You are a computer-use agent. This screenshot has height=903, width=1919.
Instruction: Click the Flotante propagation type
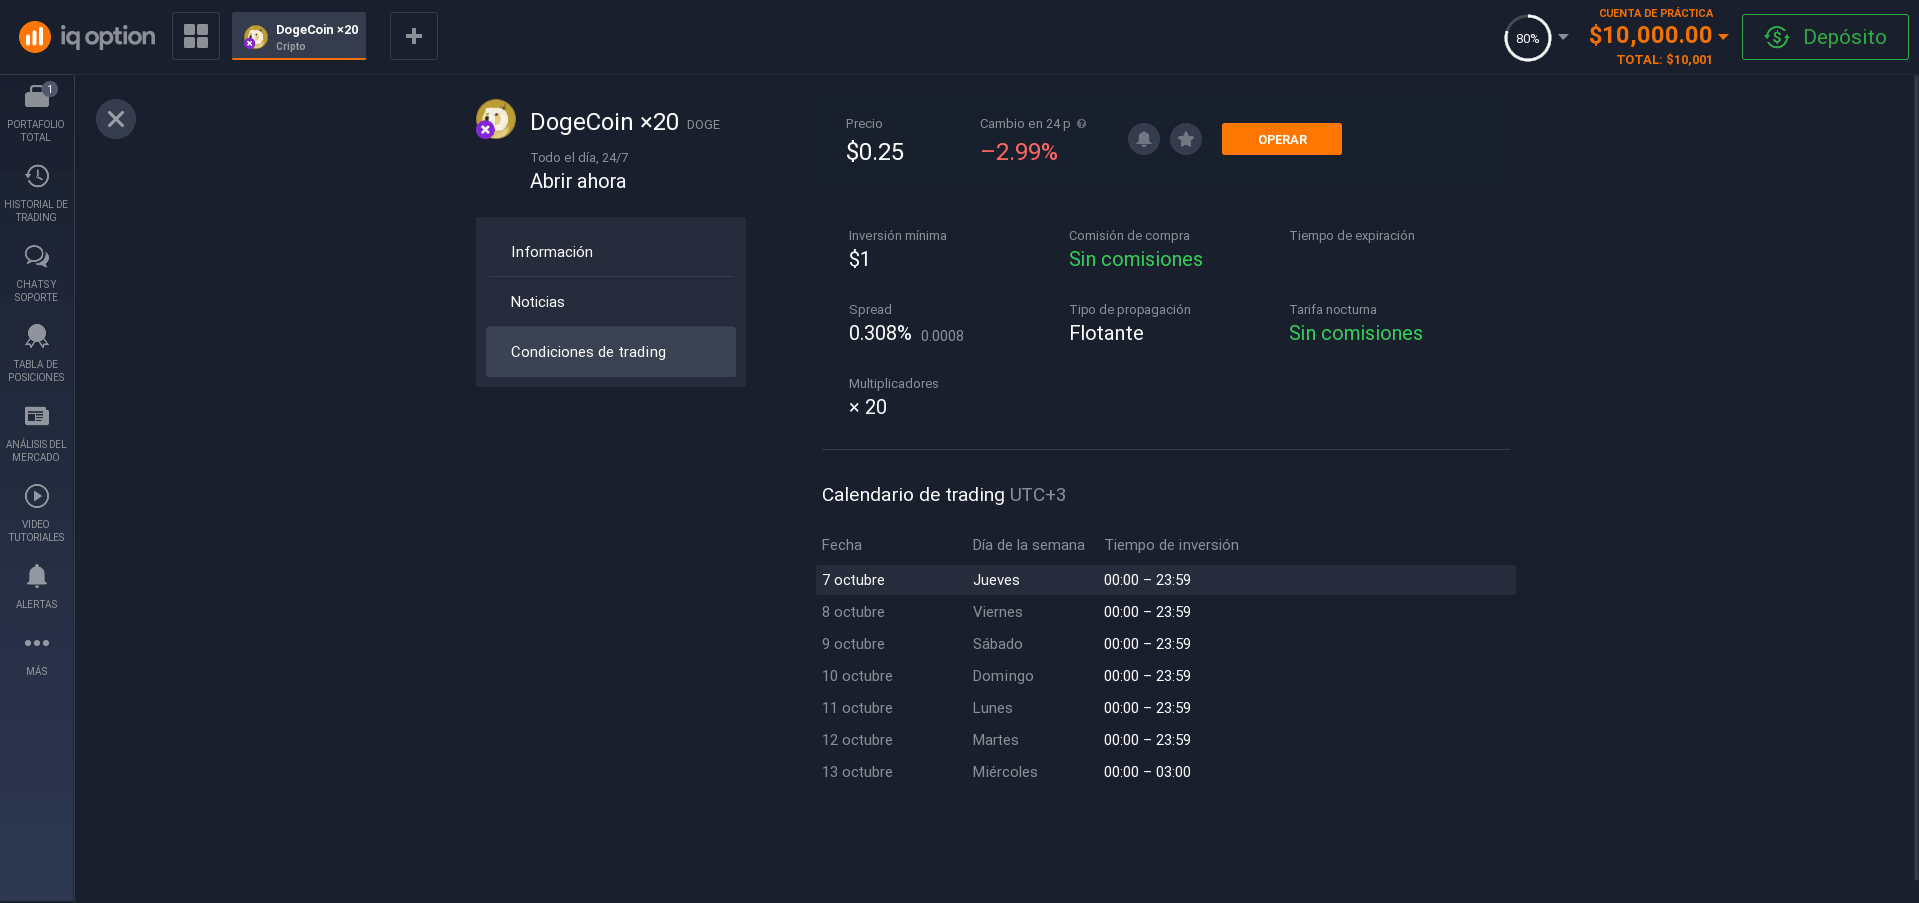click(1106, 333)
